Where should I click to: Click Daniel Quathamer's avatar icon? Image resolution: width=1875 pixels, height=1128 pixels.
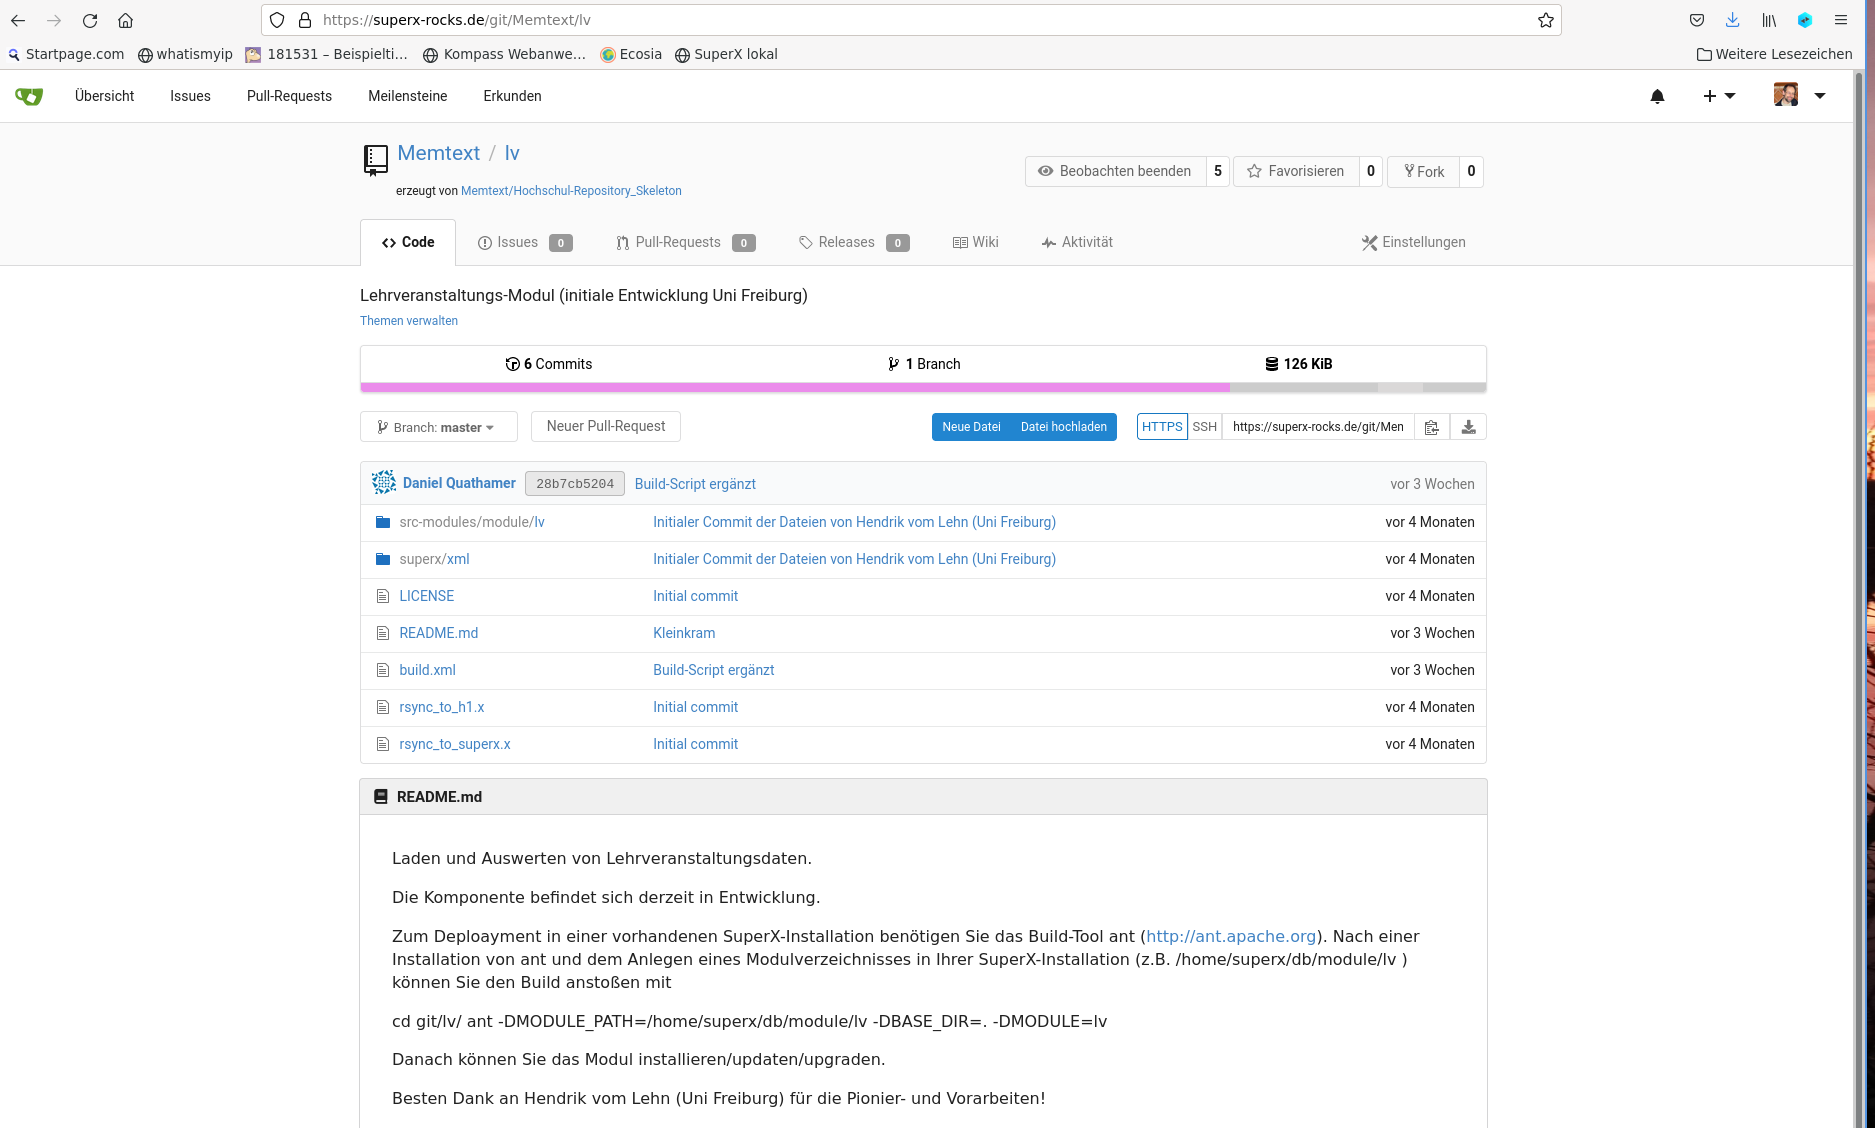click(x=384, y=483)
